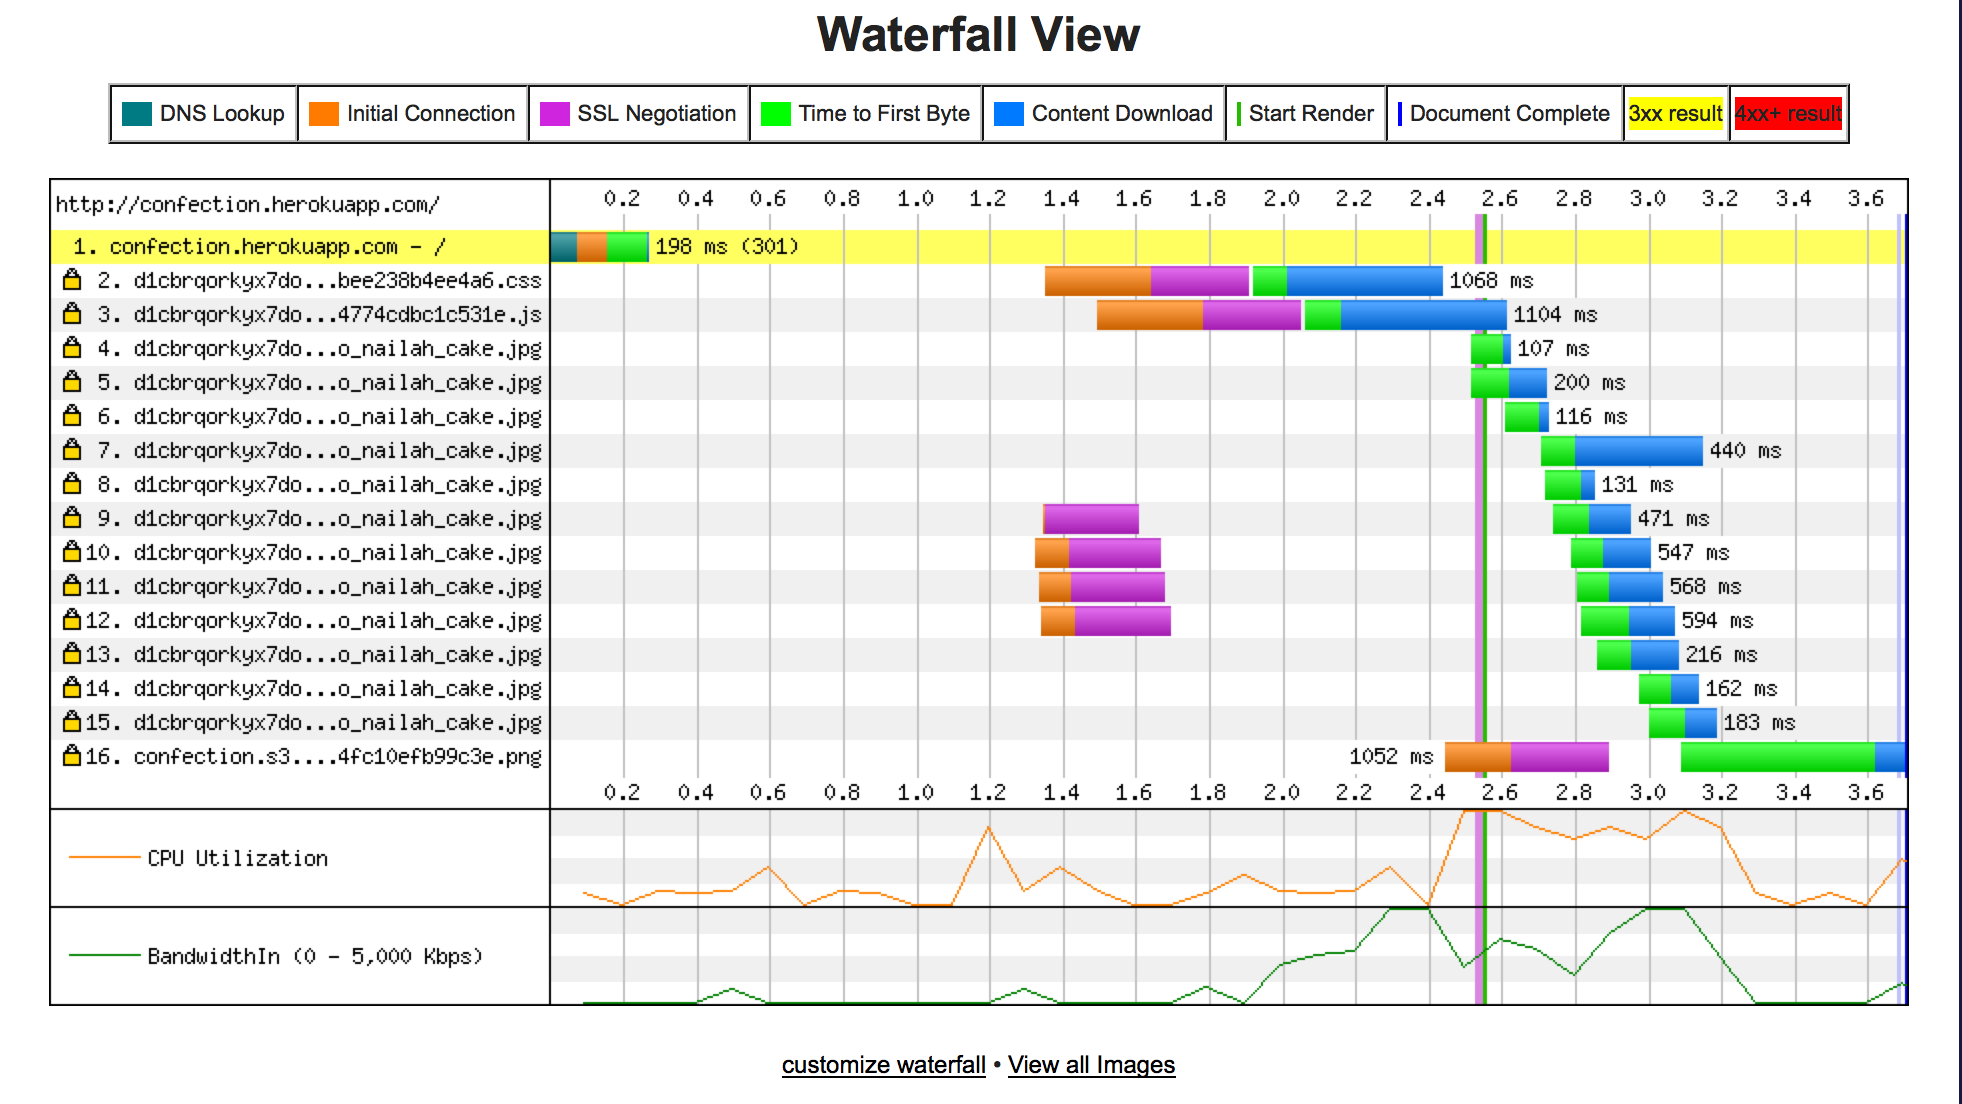Open the View all Images link
The width and height of the screenshot is (1962, 1104).
(x=1092, y=1064)
